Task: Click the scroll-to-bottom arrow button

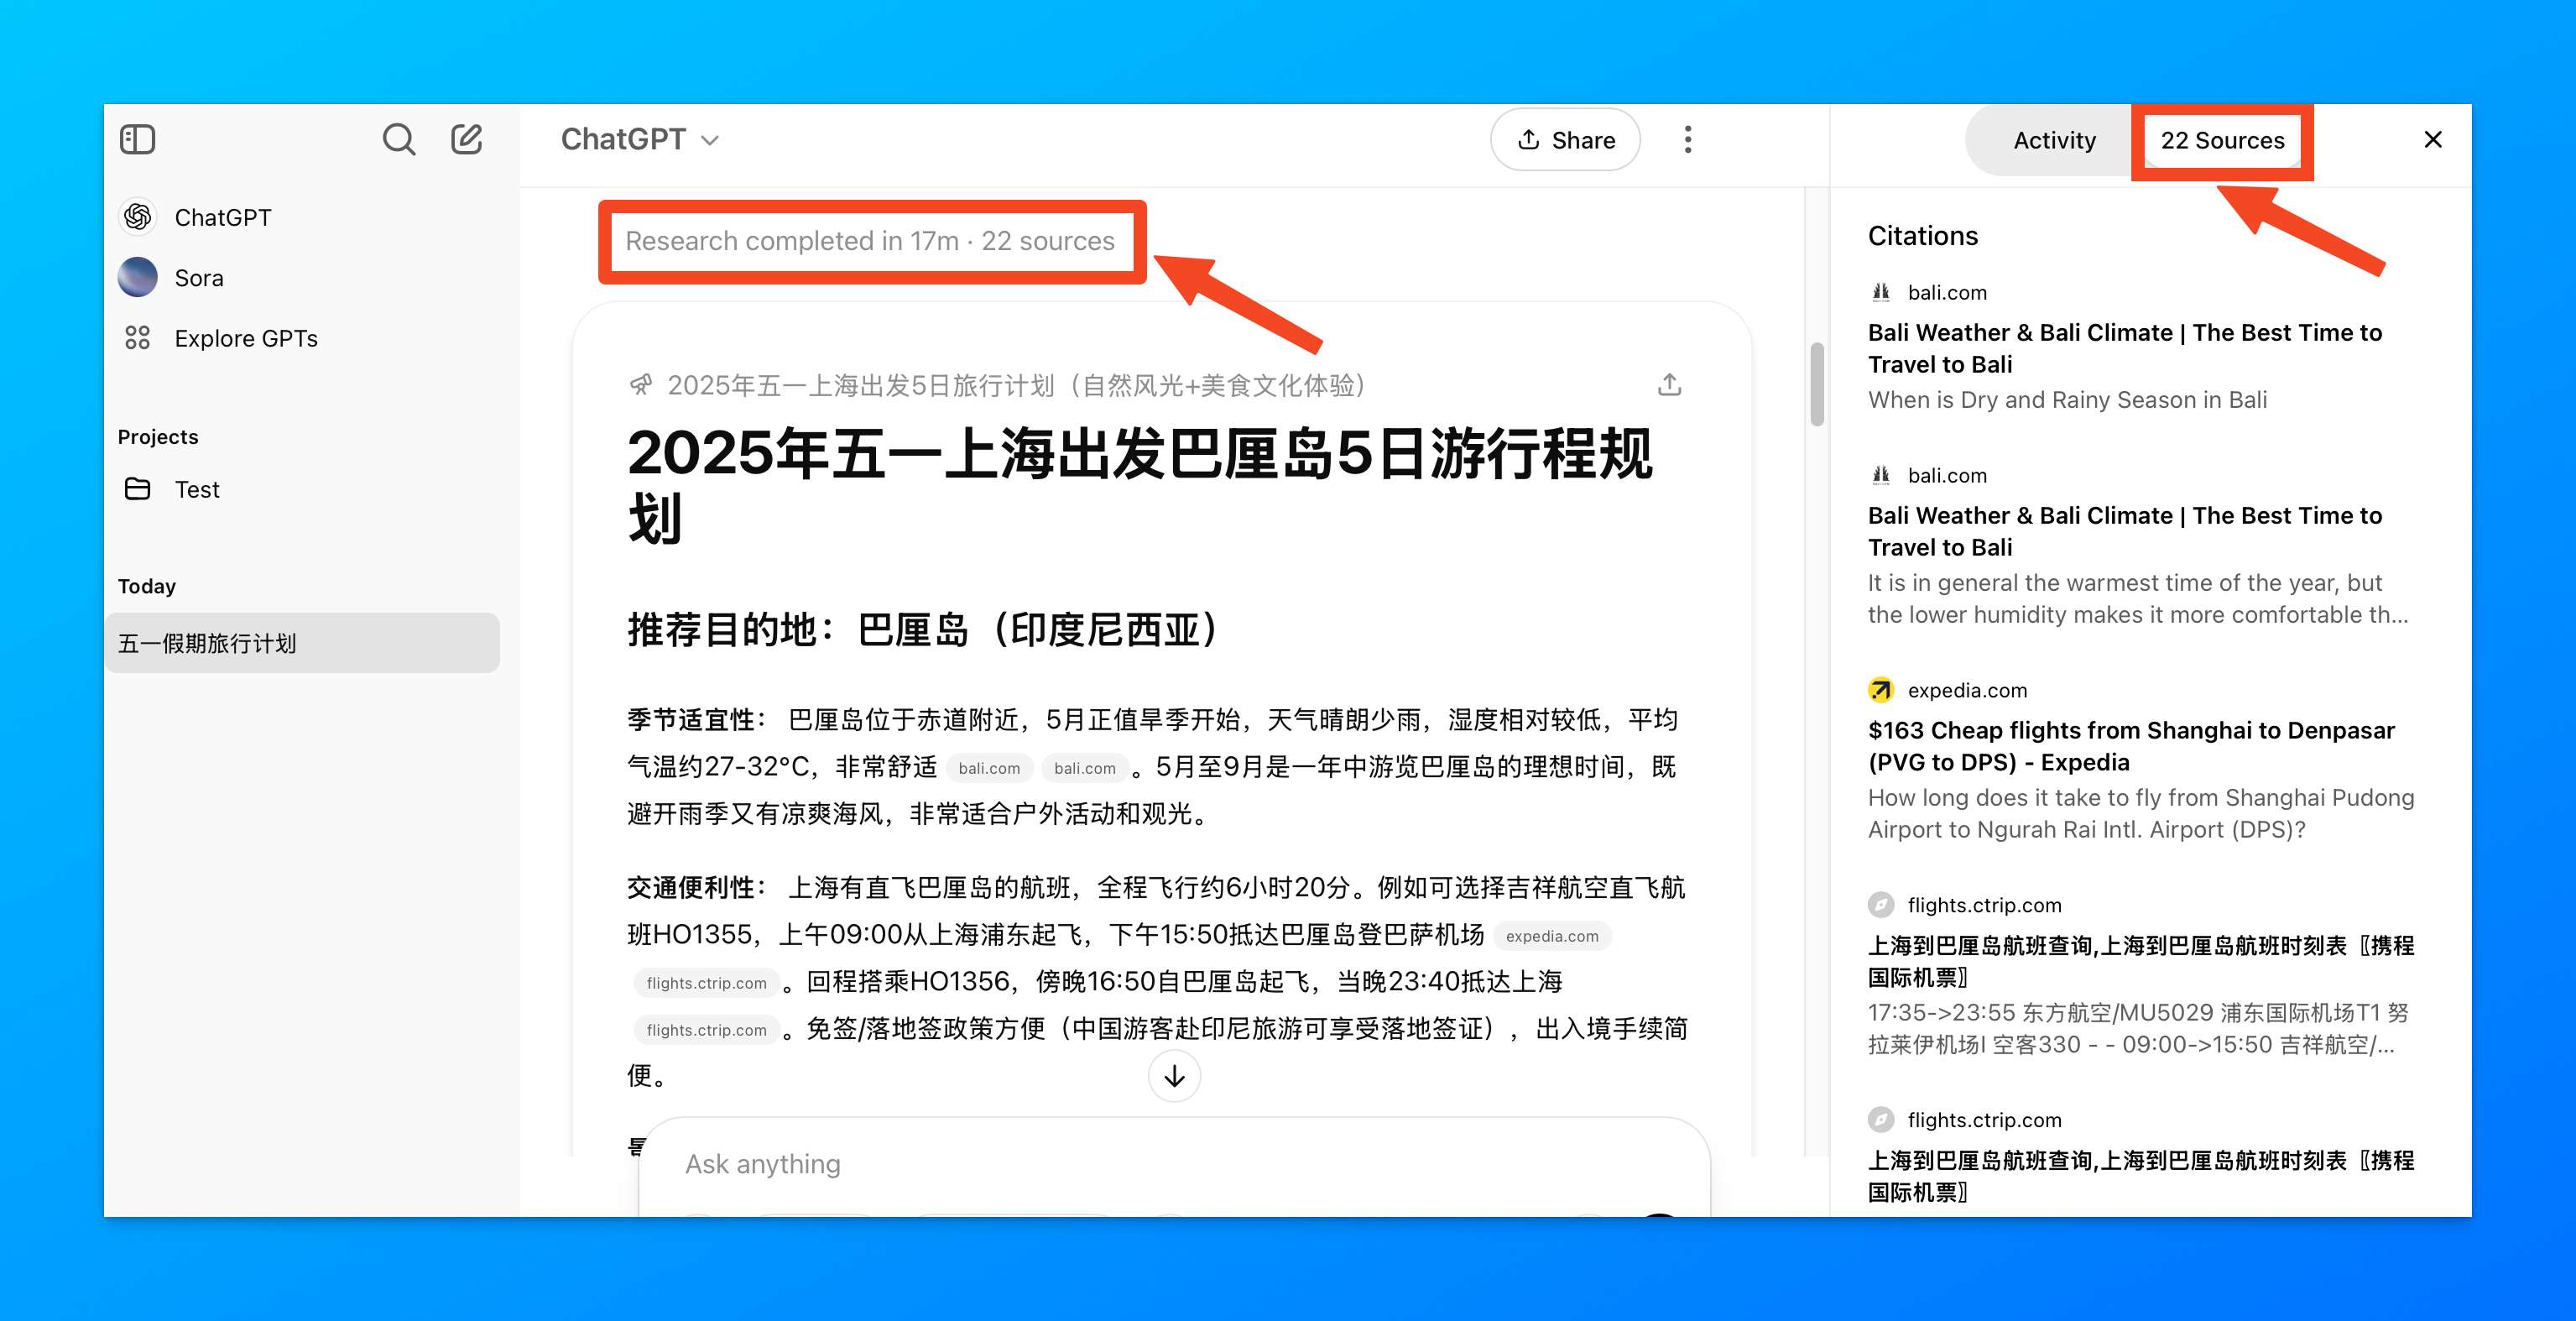Action: (1174, 1076)
